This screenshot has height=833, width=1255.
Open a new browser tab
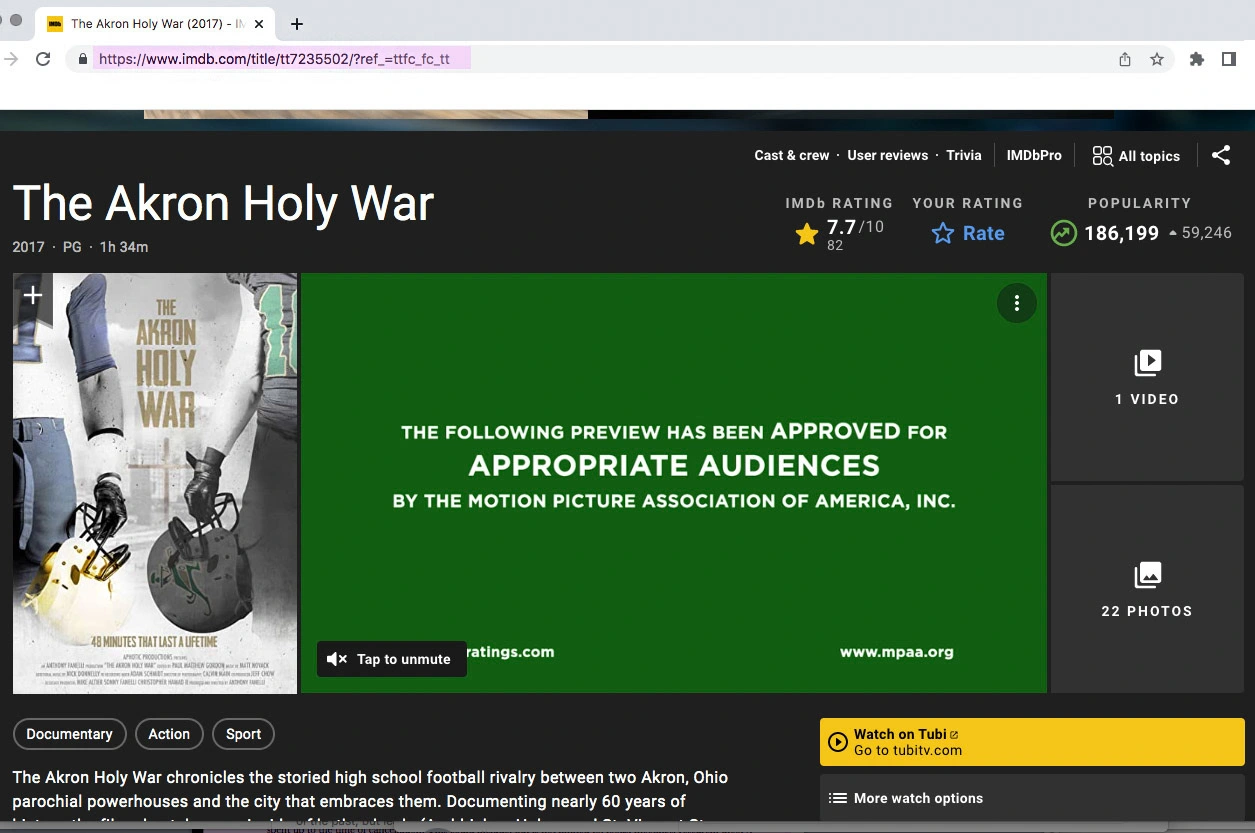(296, 24)
